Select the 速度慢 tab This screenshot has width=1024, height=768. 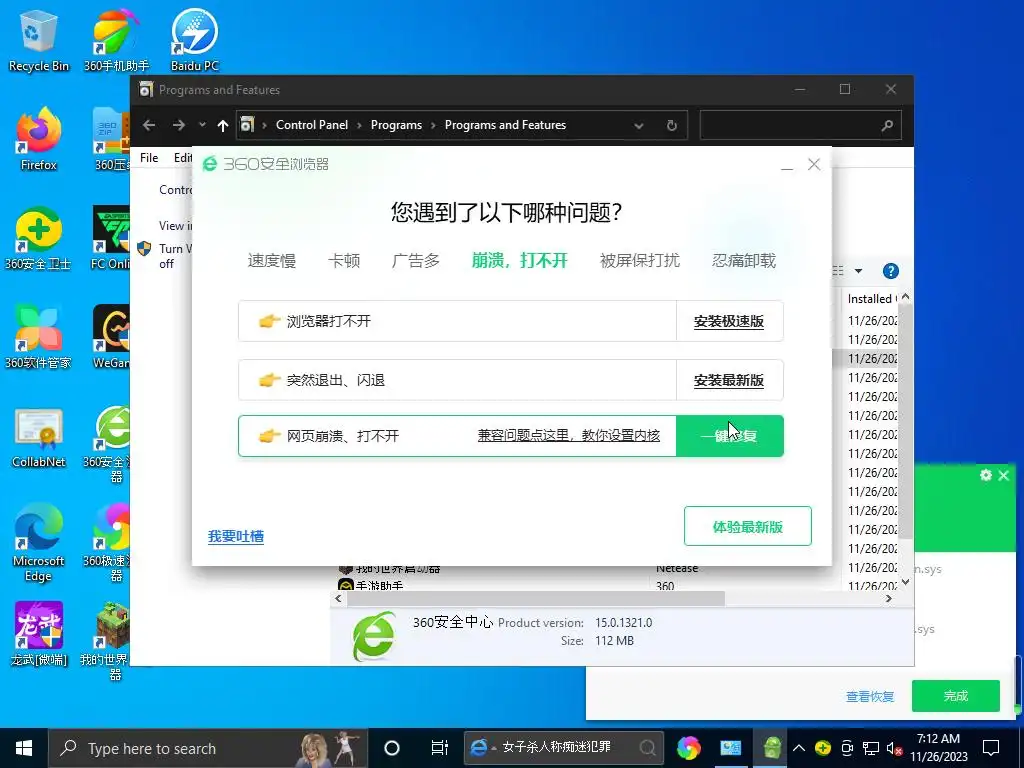pos(272,261)
